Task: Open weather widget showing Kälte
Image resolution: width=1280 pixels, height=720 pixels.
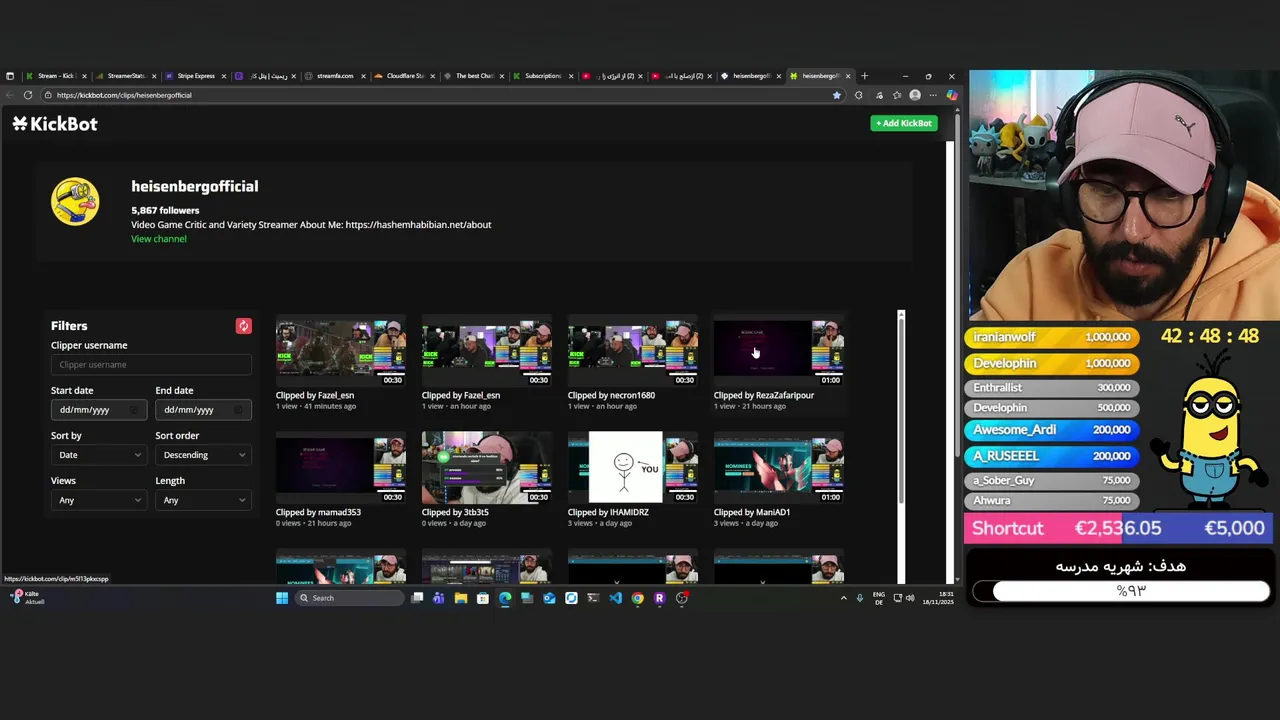Action: pos(28,597)
